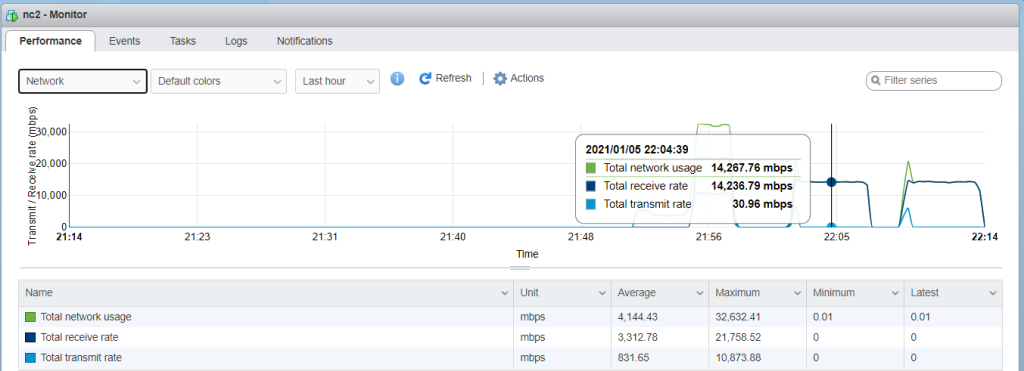Image resolution: width=1024 pixels, height=371 pixels.
Task: Click the blue info icon
Action: tap(397, 78)
